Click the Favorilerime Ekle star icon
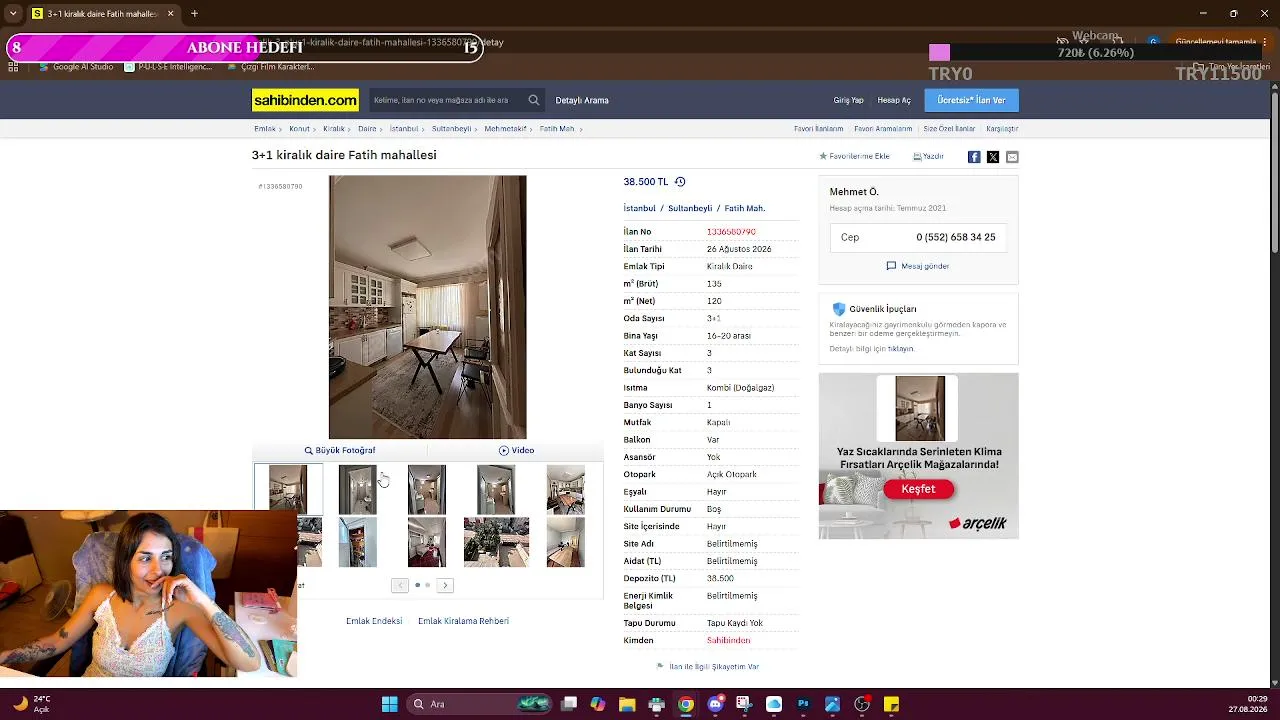This screenshot has width=1280, height=720. tap(823, 157)
